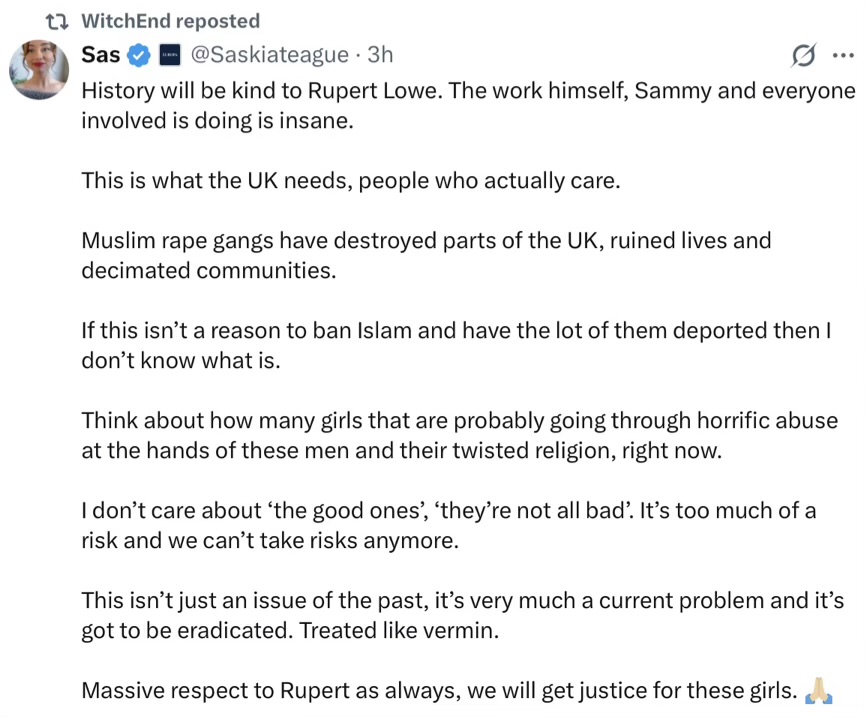Open the @Saskiateague handle link
The image size is (867, 717).
(269, 55)
